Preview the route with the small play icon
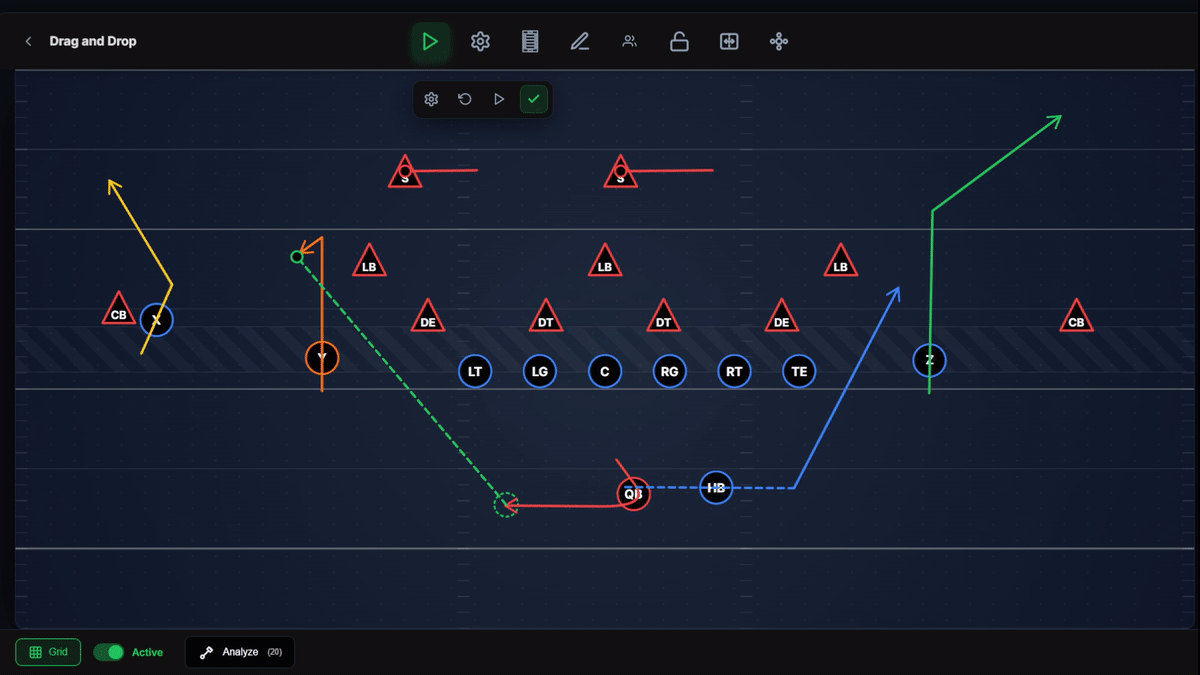 pyautogui.click(x=499, y=99)
